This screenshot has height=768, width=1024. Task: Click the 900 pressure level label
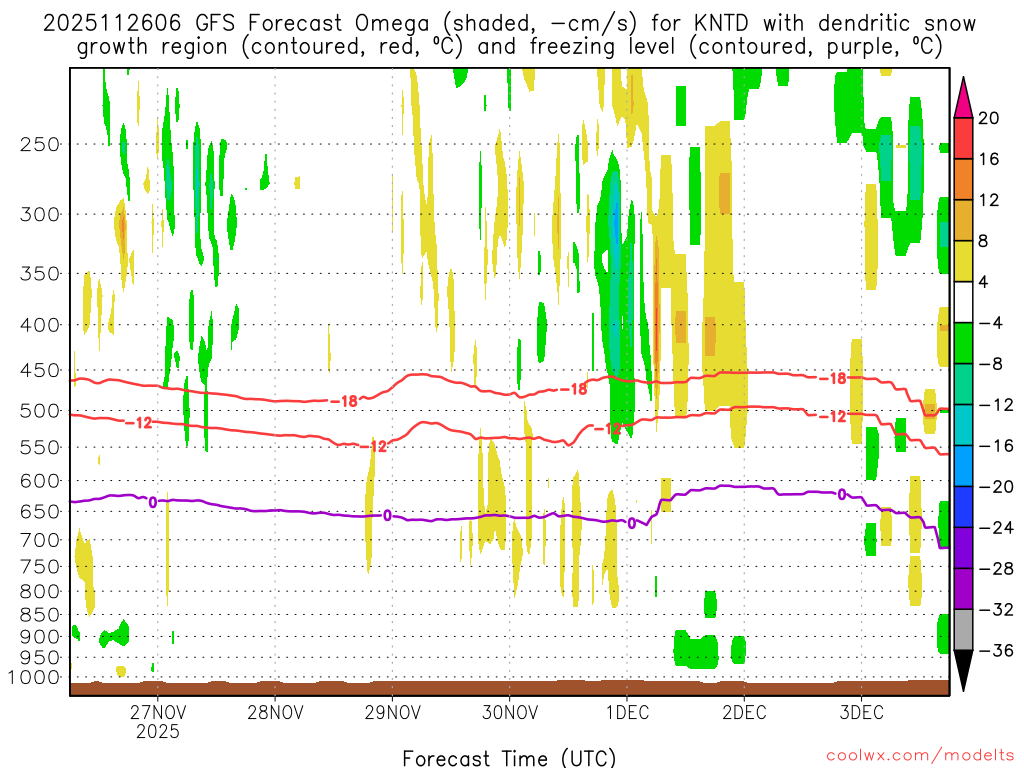coord(40,637)
